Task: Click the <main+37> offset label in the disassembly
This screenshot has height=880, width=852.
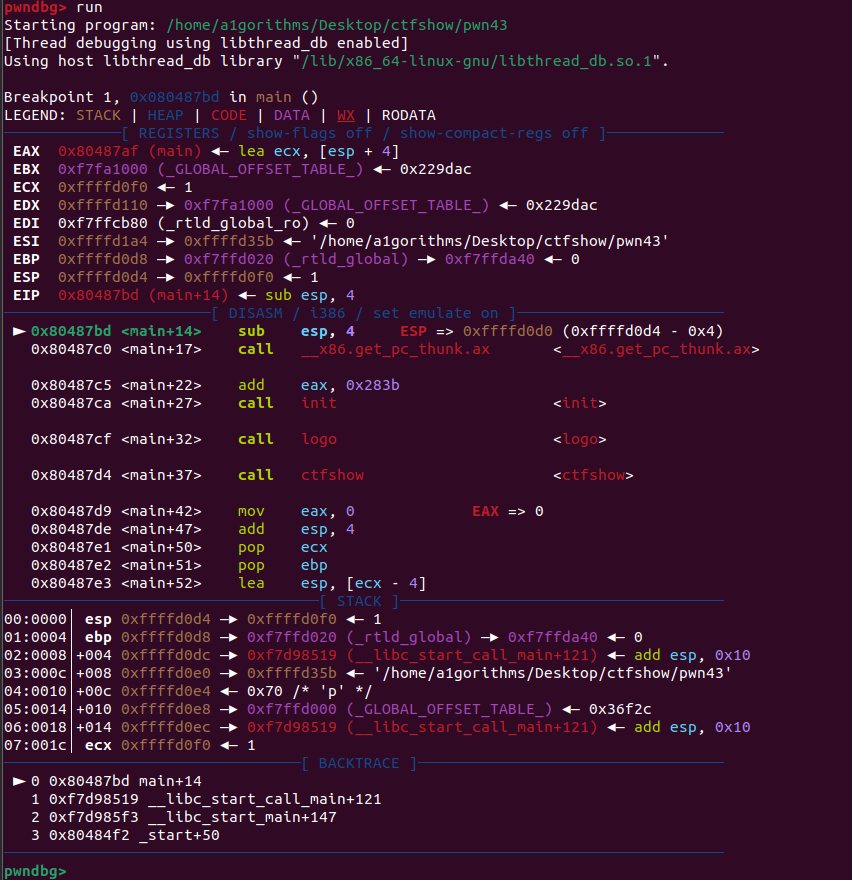Action: tap(161, 475)
